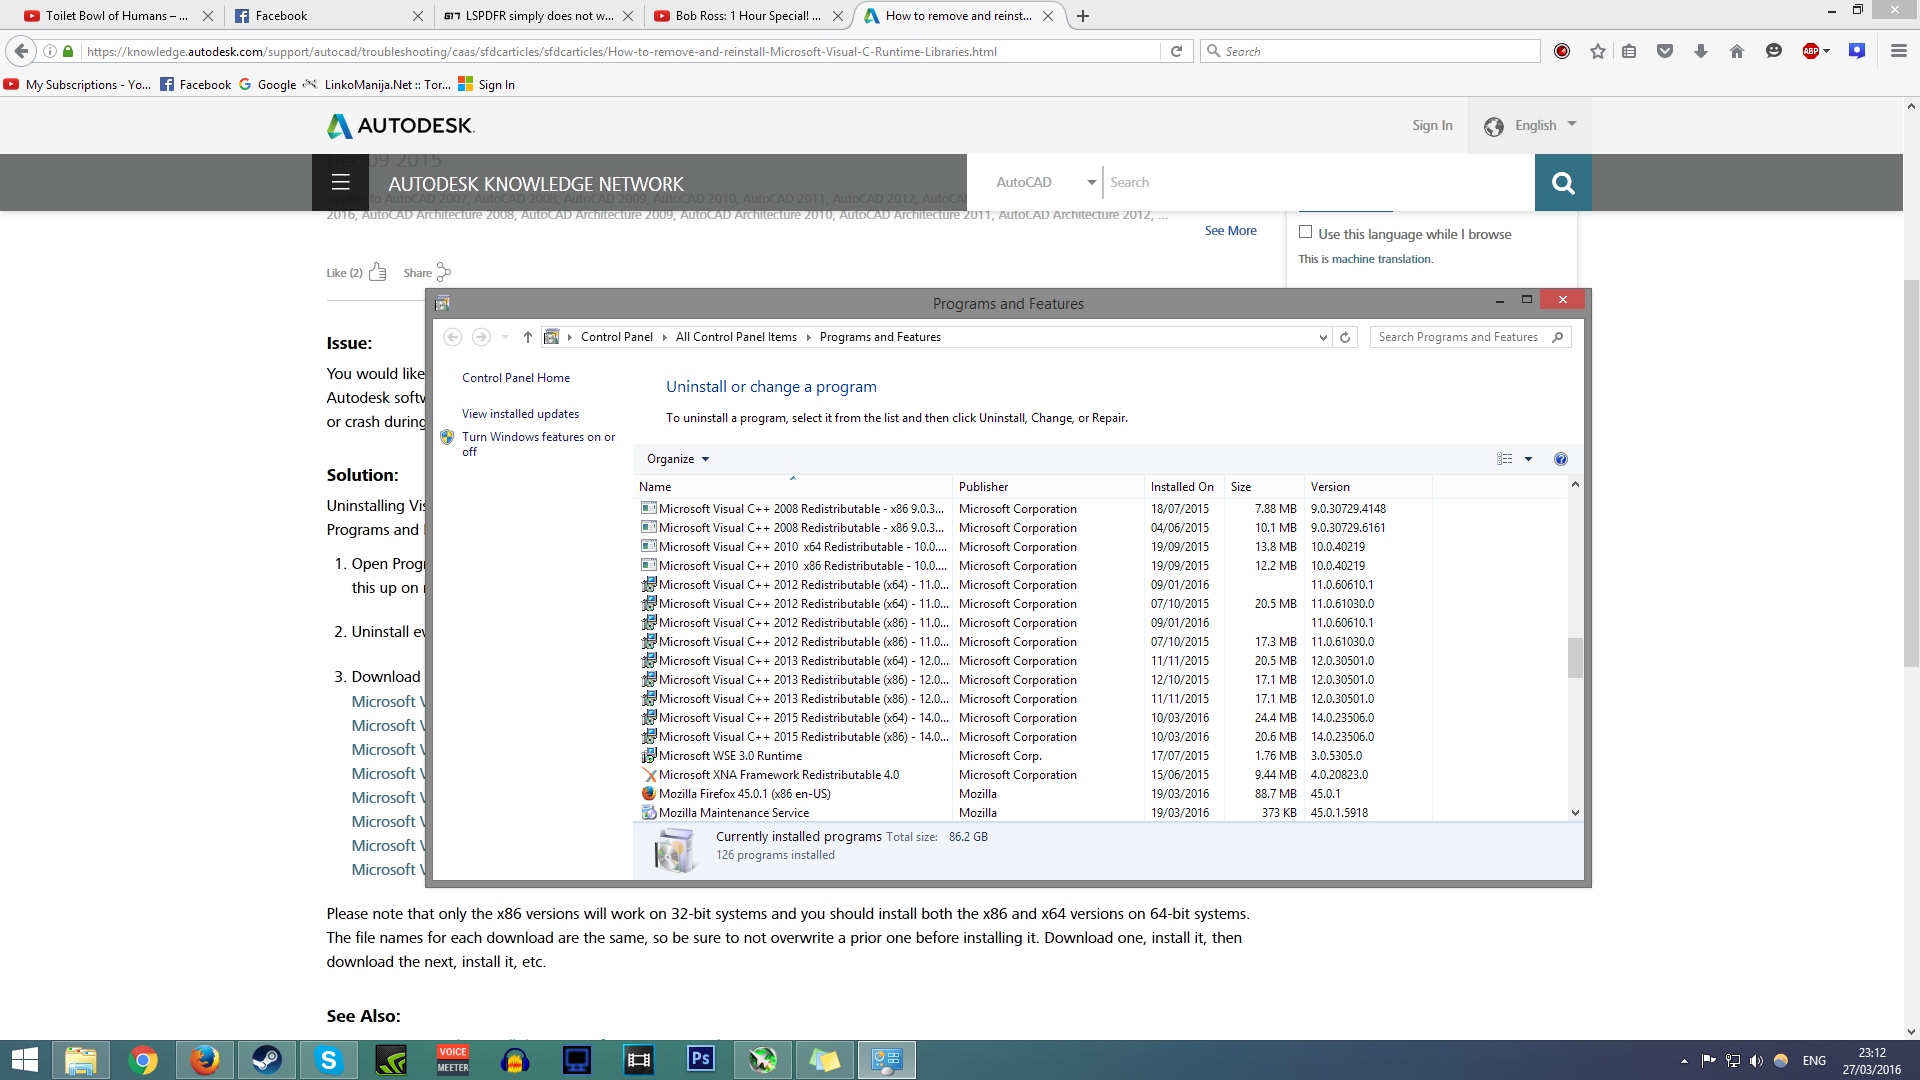Open Photoshop from the taskbar

pyautogui.click(x=700, y=1060)
